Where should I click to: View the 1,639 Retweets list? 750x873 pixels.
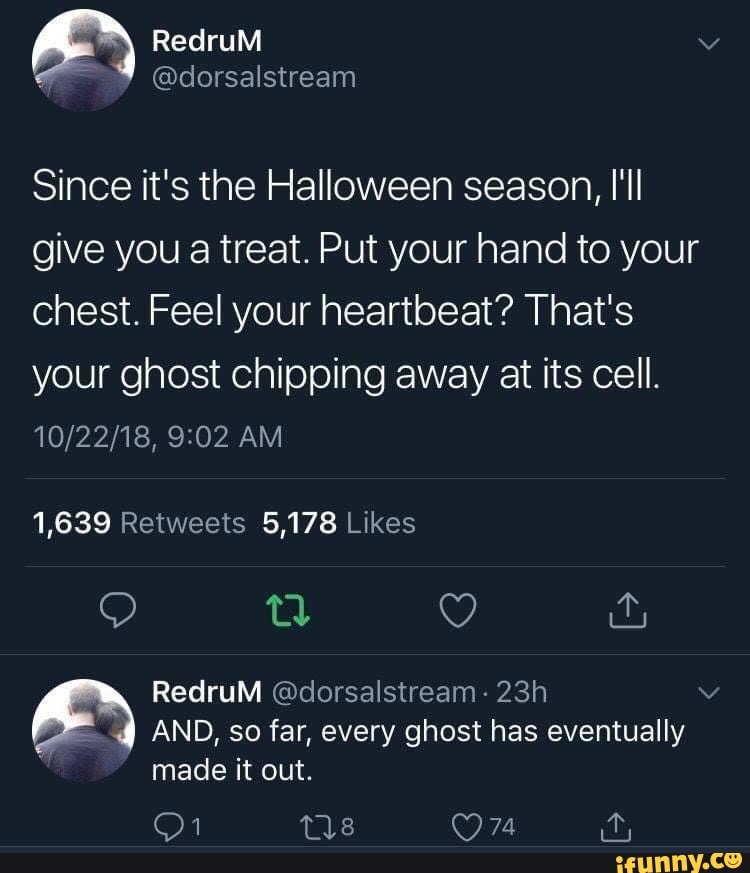click(x=139, y=523)
